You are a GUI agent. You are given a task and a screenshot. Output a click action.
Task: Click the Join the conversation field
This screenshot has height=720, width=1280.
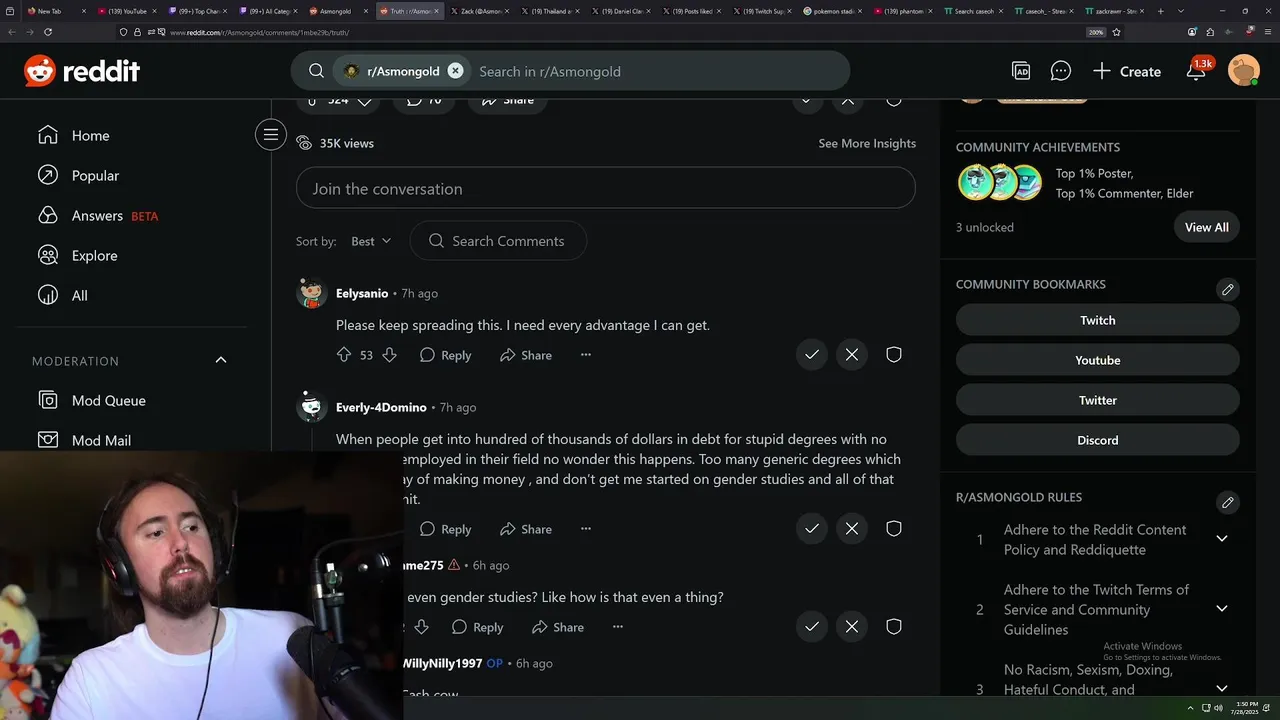coord(605,188)
